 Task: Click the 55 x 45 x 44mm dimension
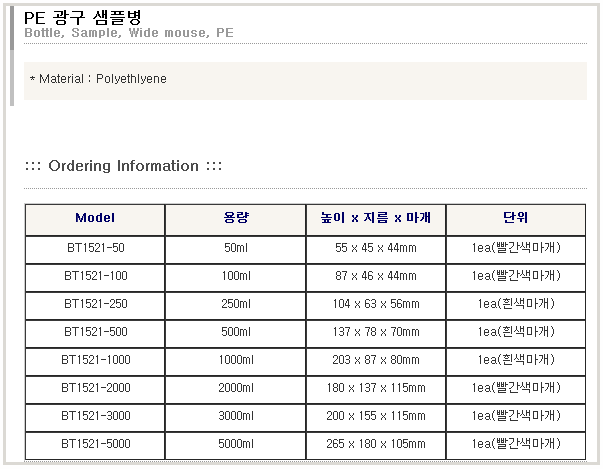375,247
